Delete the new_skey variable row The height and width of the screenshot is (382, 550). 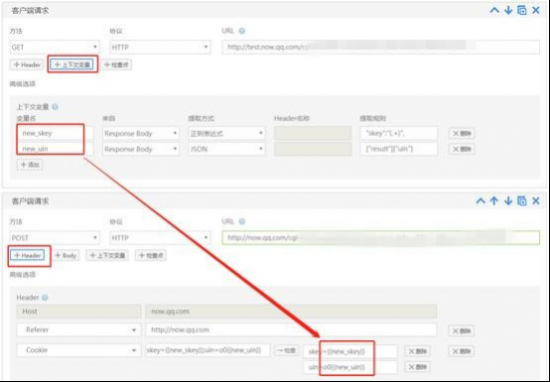[462, 133]
